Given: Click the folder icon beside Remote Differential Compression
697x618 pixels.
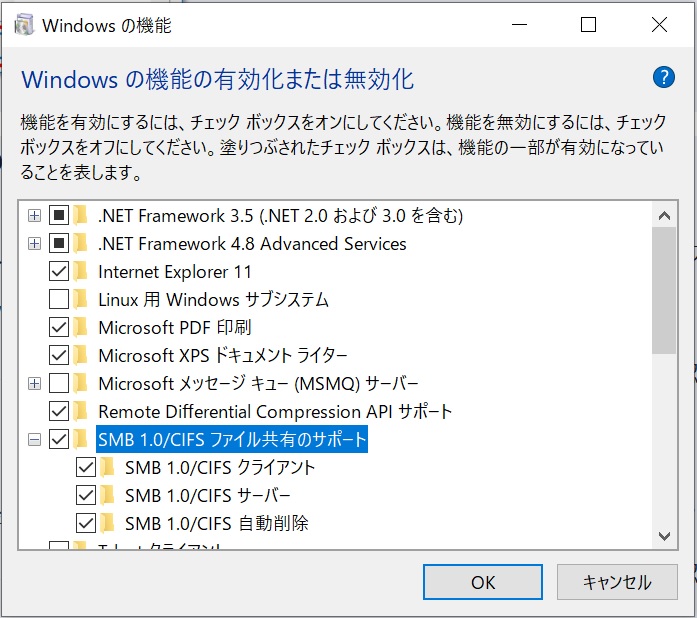Looking at the screenshot, I should (x=80, y=411).
